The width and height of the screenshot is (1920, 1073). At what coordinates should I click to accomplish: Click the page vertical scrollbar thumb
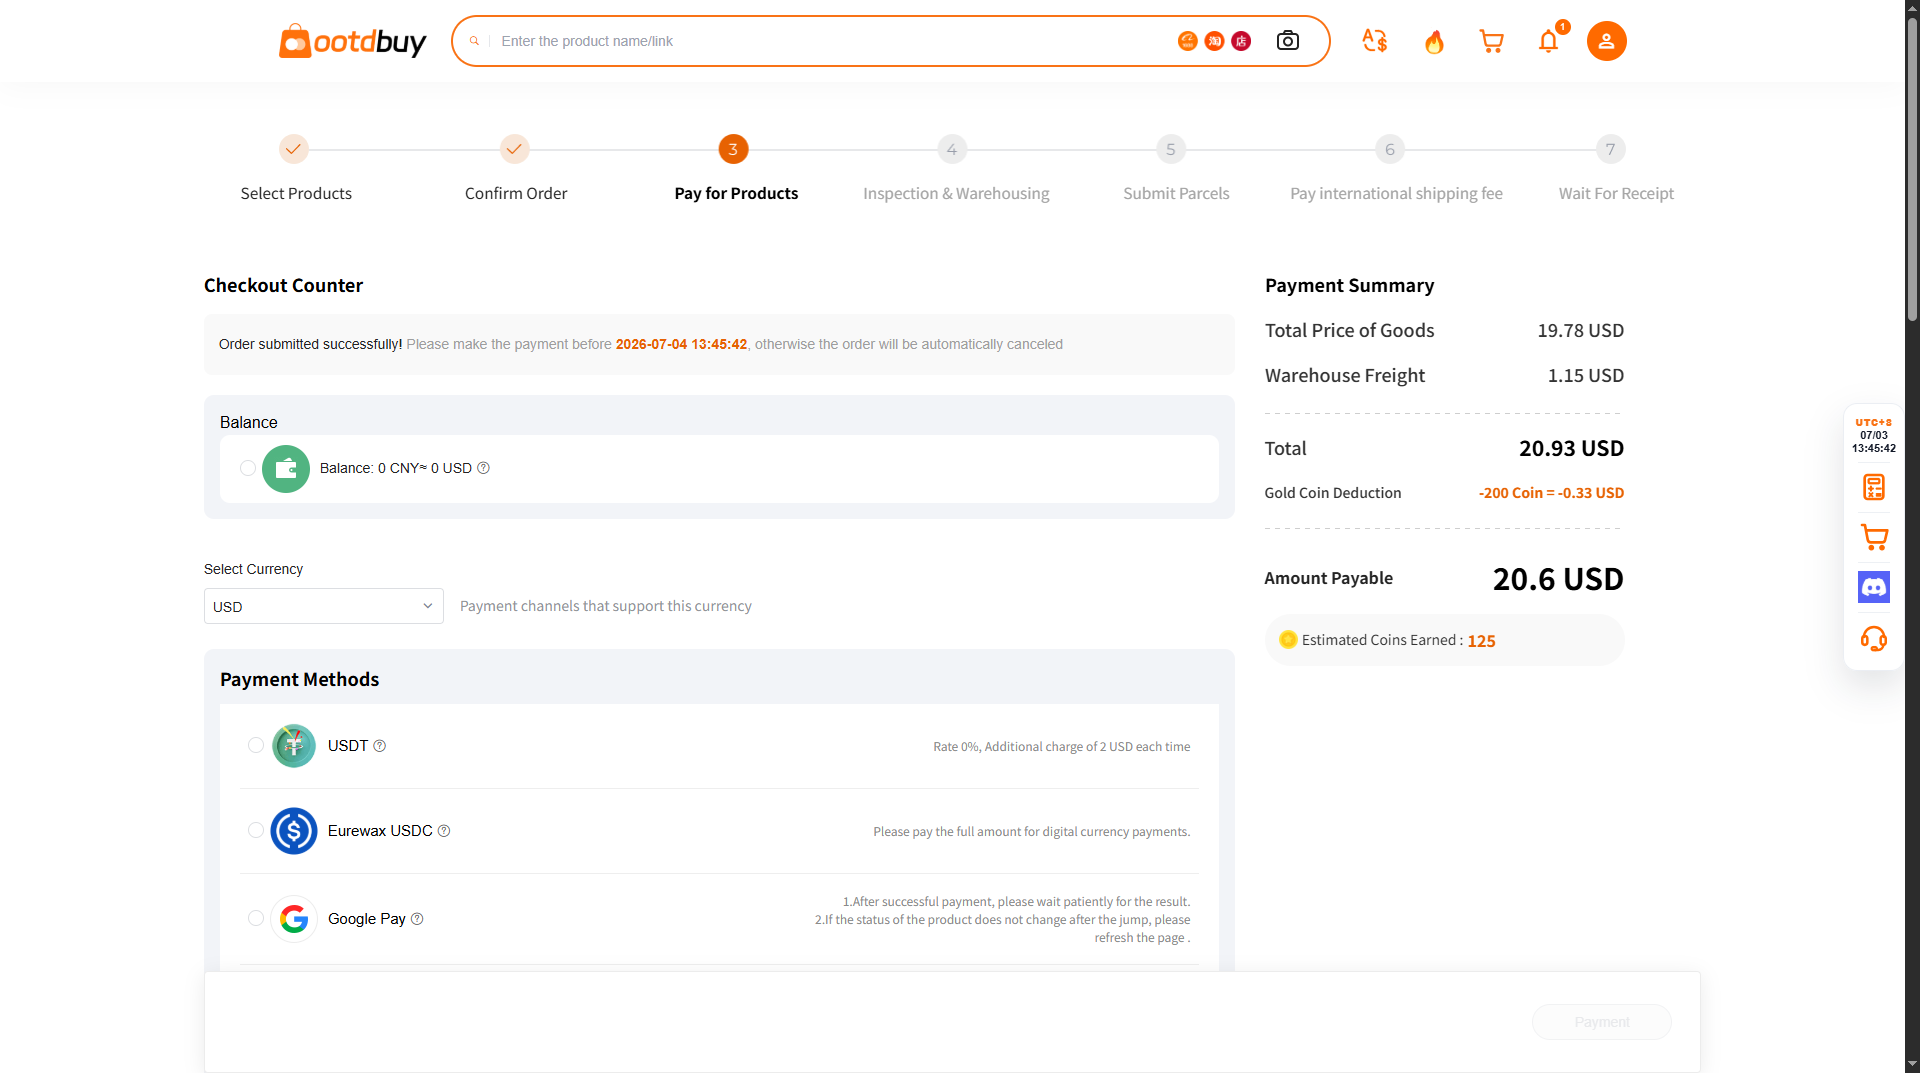tap(1912, 170)
